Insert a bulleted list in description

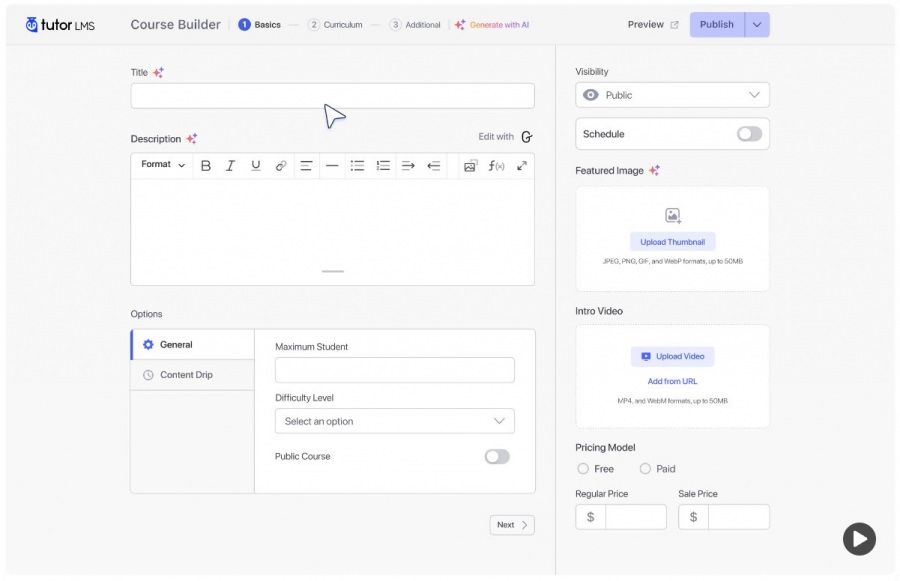coord(357,166)
